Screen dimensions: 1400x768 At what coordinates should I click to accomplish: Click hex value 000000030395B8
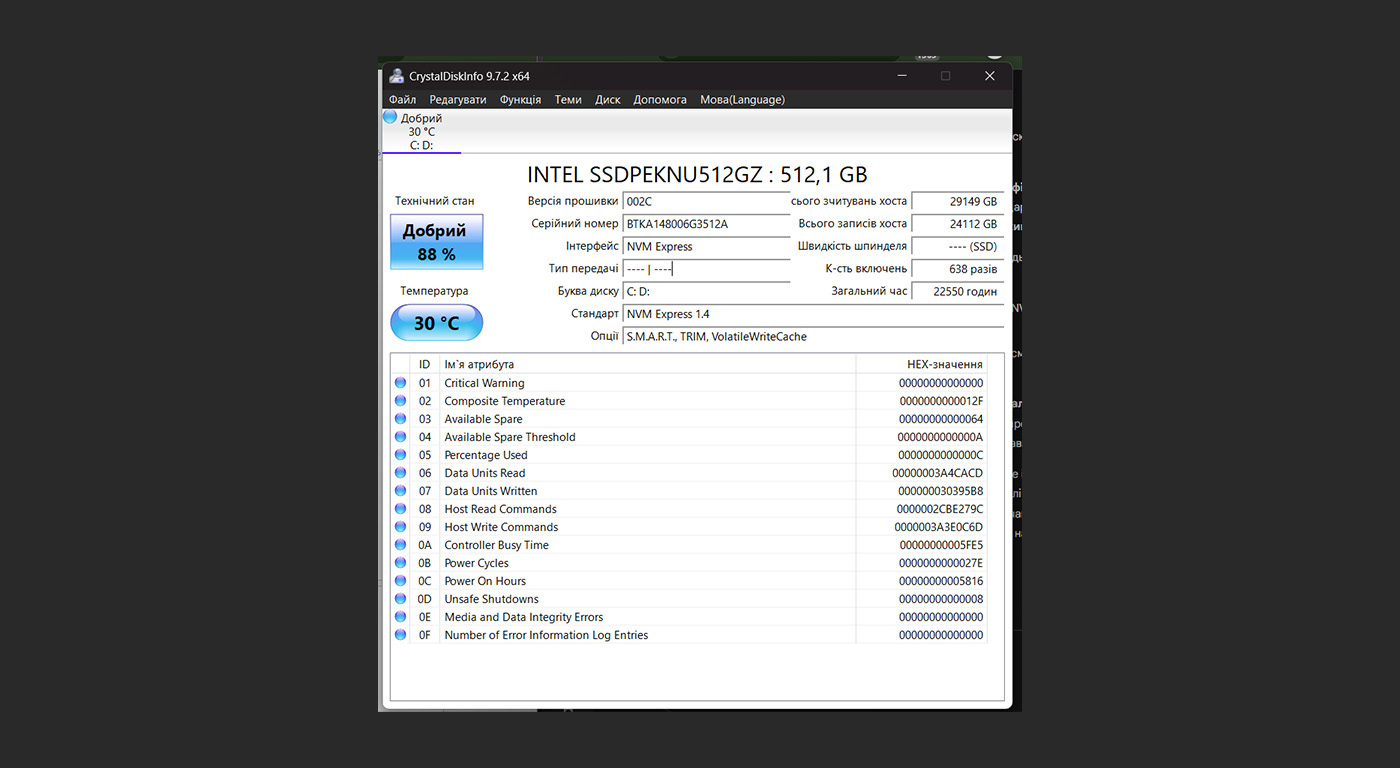pos(941,491)
